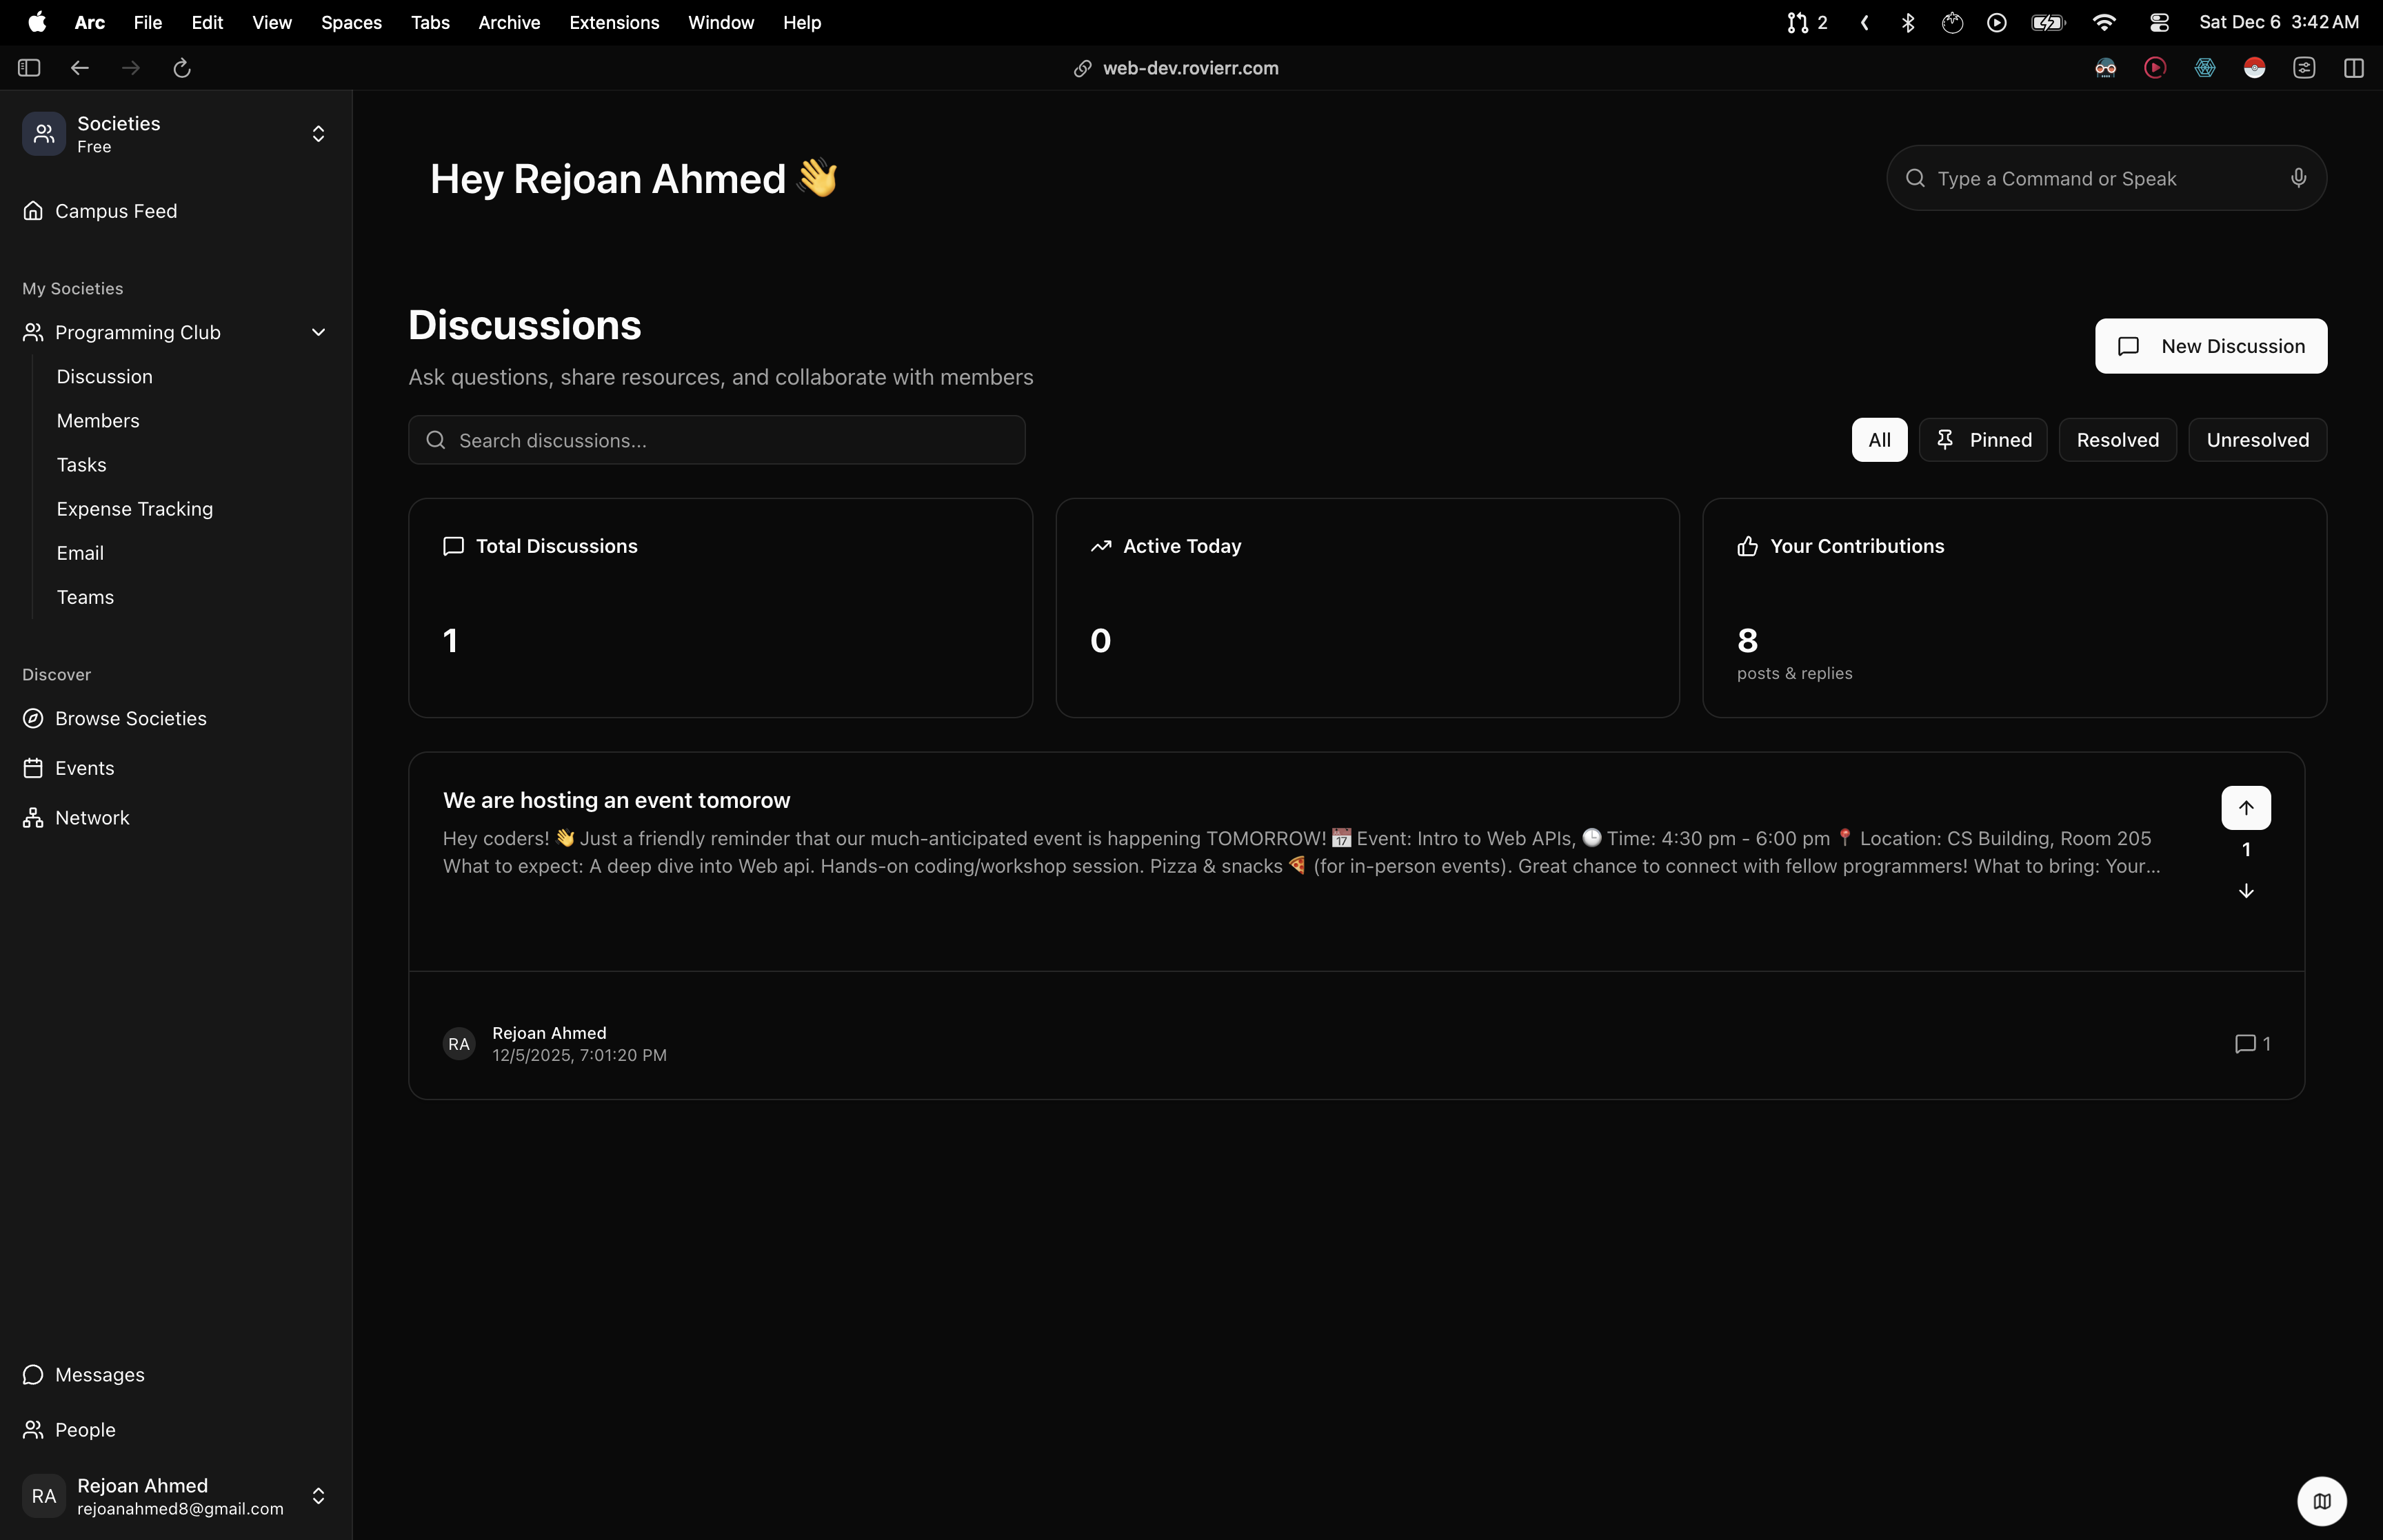Go to Expense Tracking in sidebar
The image size is (2383, 1540).
tap(135, 509)
